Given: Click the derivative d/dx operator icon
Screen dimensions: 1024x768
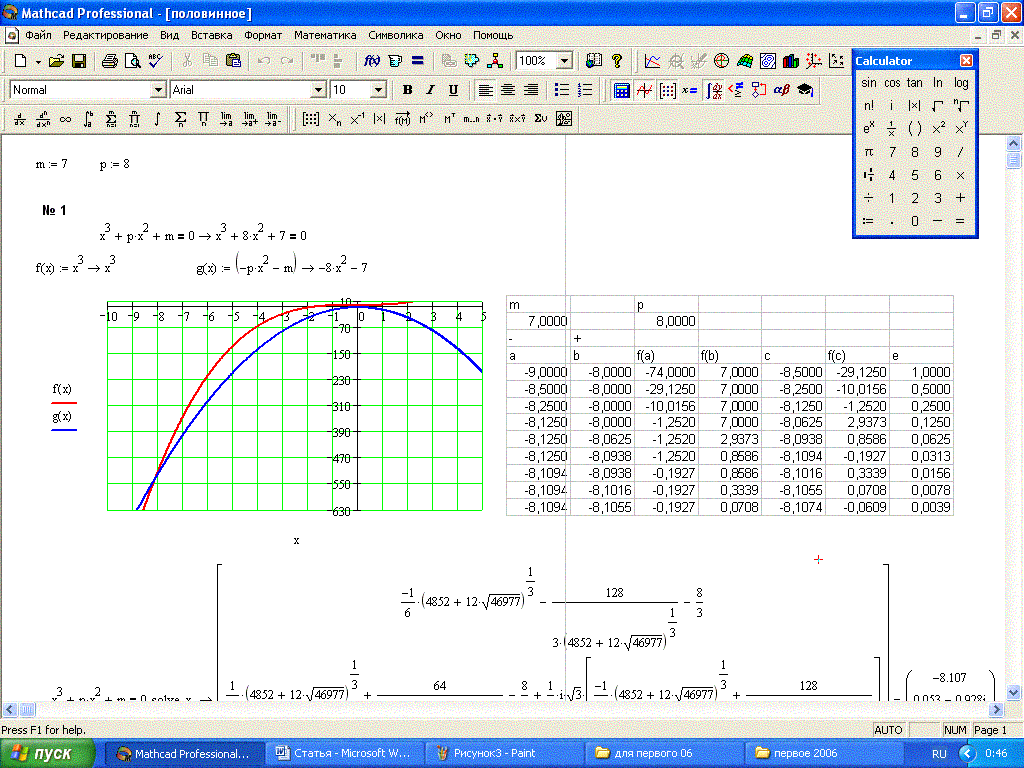Looking at the screenshot, I should tap(20, 119).
